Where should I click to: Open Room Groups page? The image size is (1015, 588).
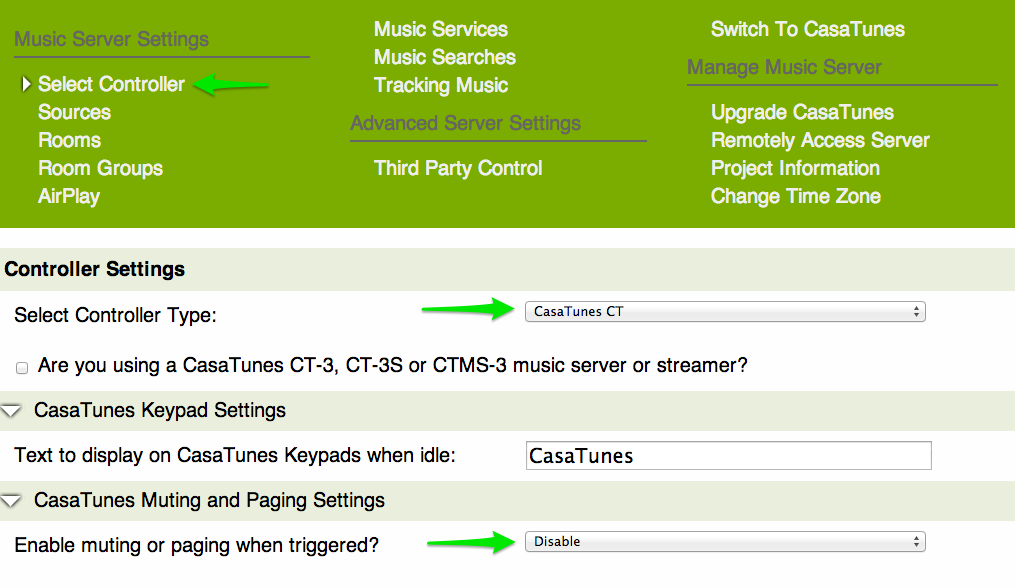[100, 169]
